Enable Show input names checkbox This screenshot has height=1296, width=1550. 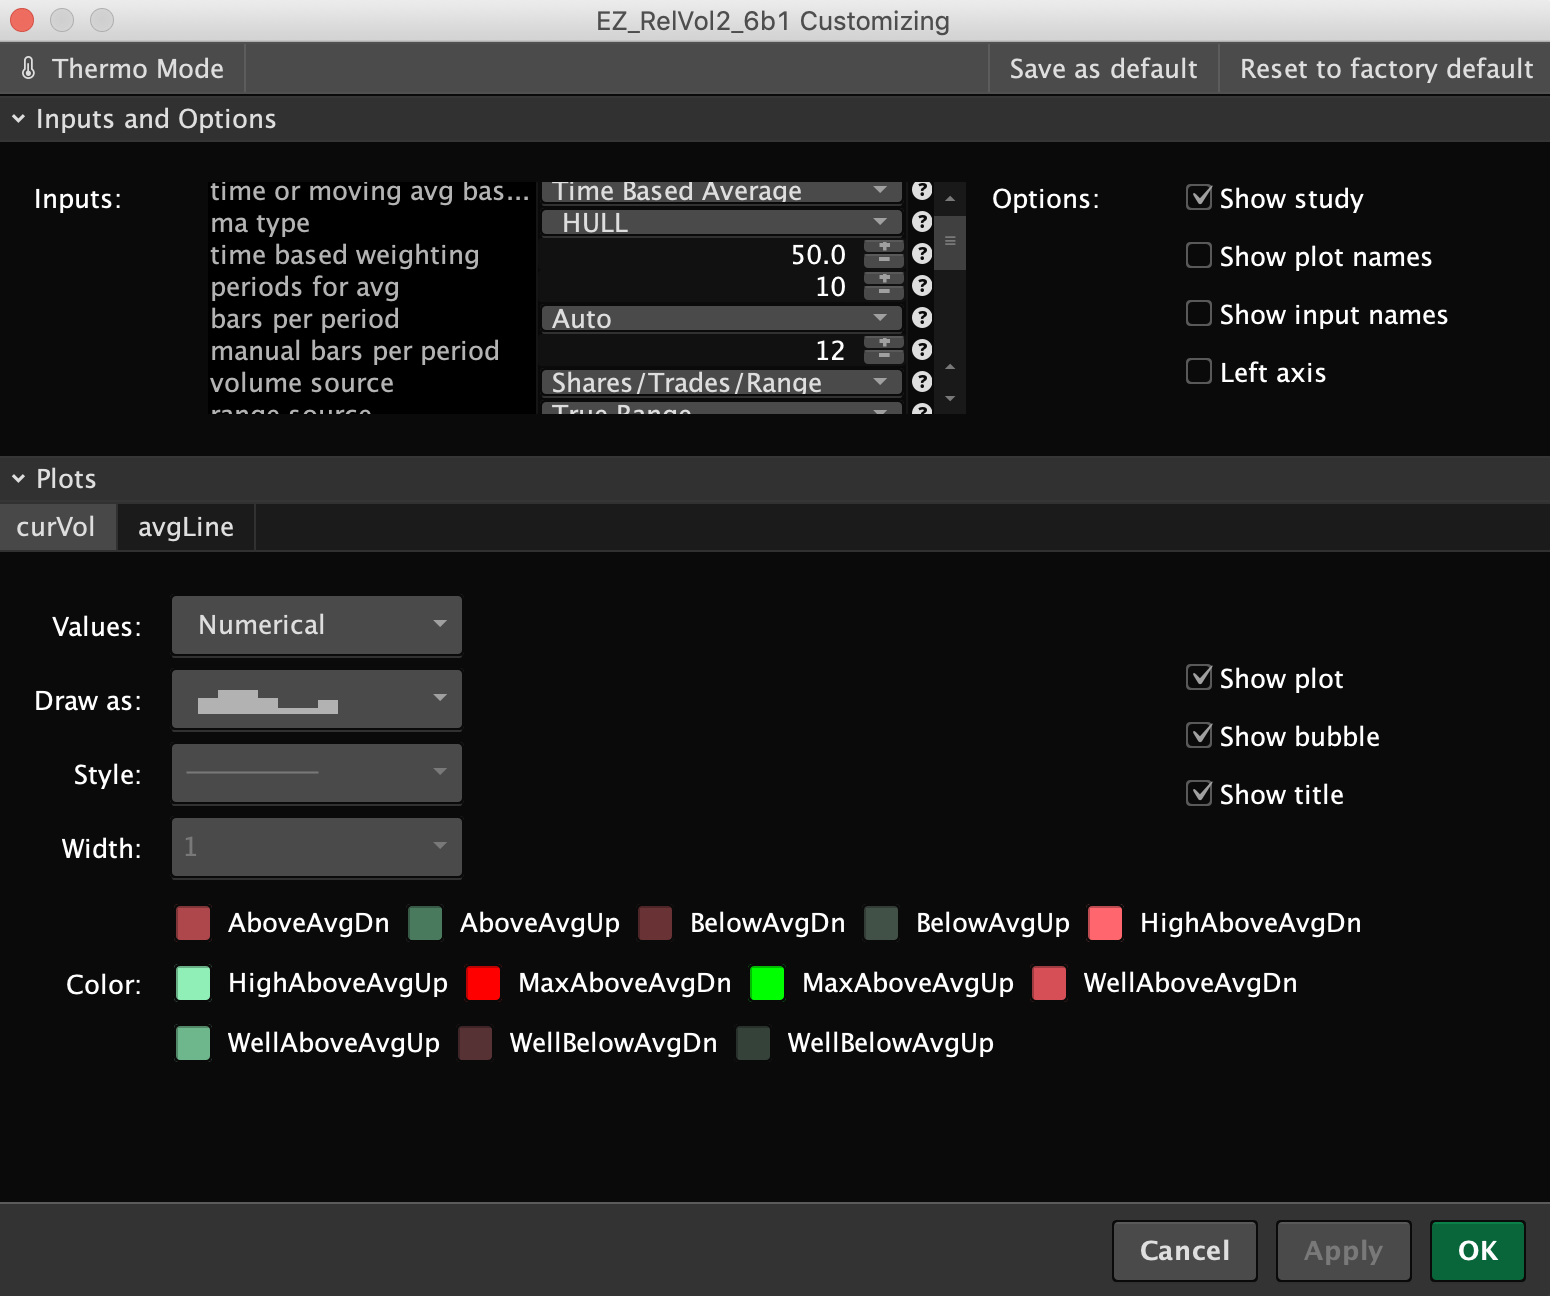coord(1199,313)
